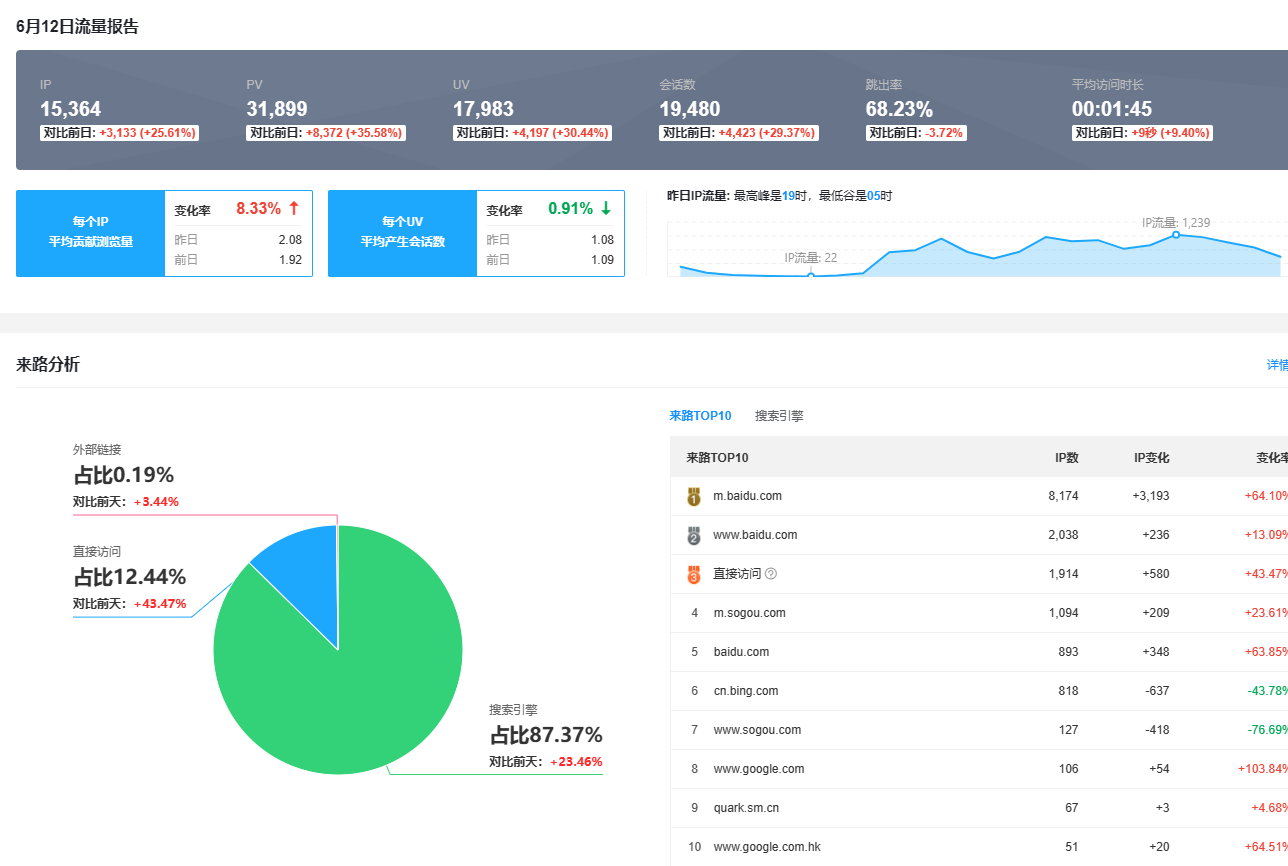The width and height of the screenshot is (1288, 866).
Task: Click the 直接访问 占比12.44% label
Action: 129,577
